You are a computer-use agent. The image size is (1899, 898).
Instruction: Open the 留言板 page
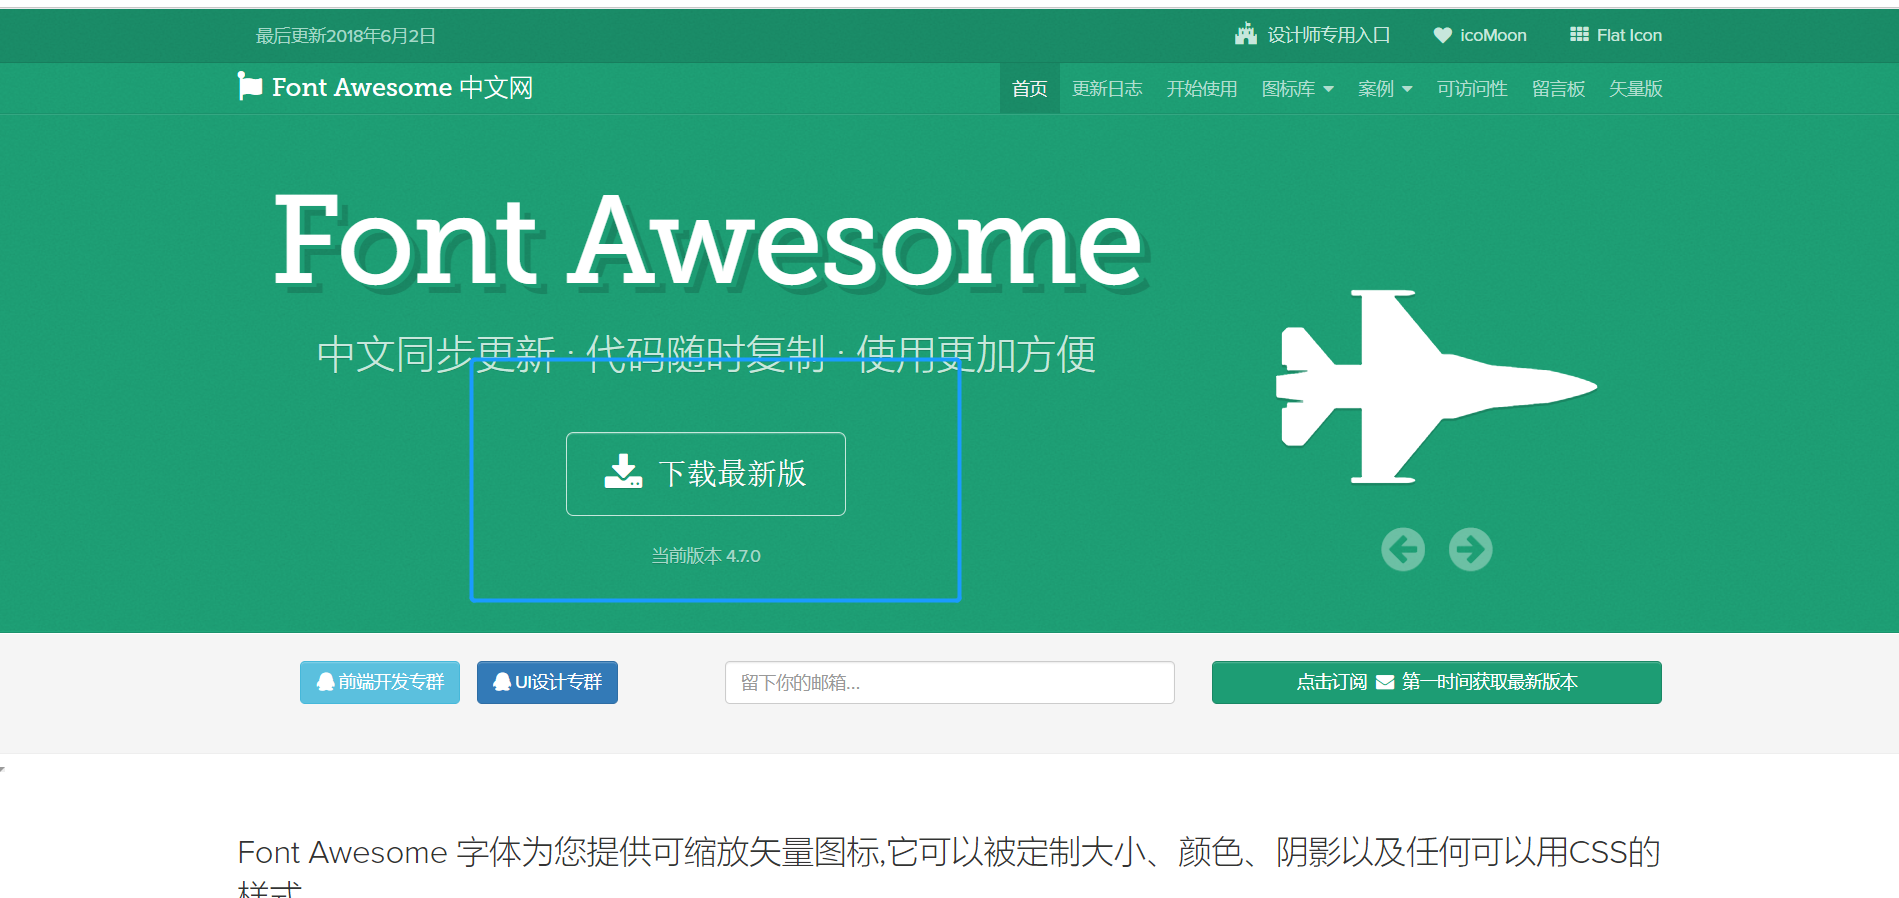tap(1558, 88)
